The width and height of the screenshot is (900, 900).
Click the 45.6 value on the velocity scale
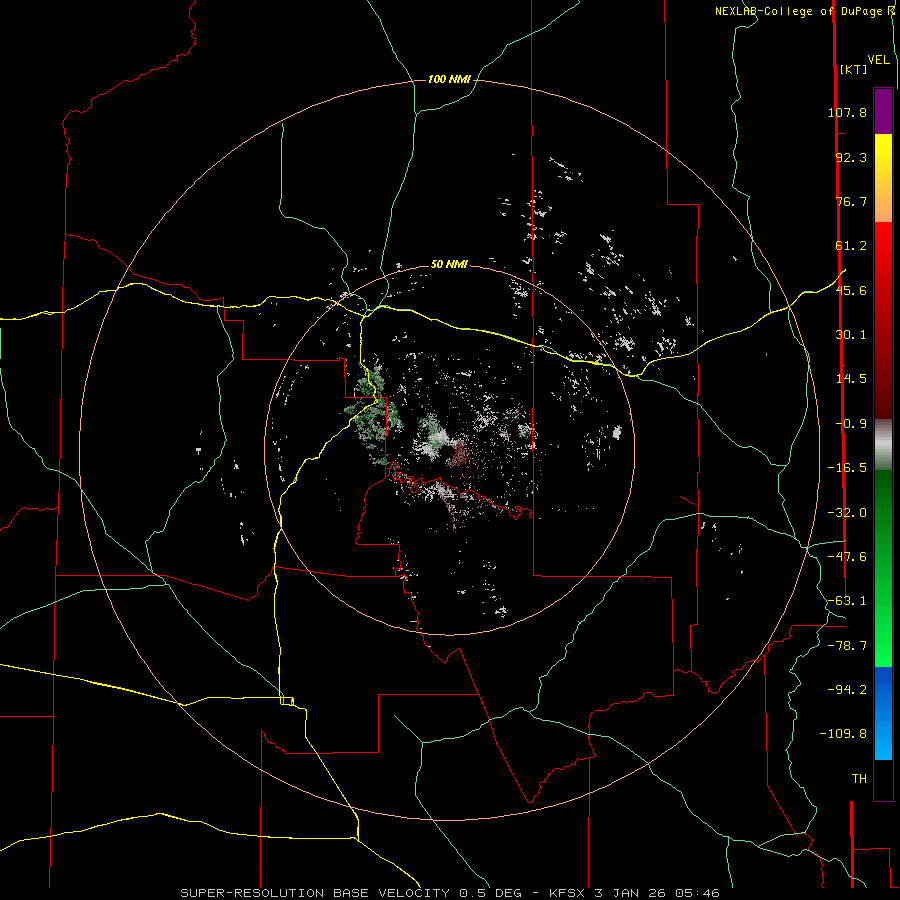851,290
